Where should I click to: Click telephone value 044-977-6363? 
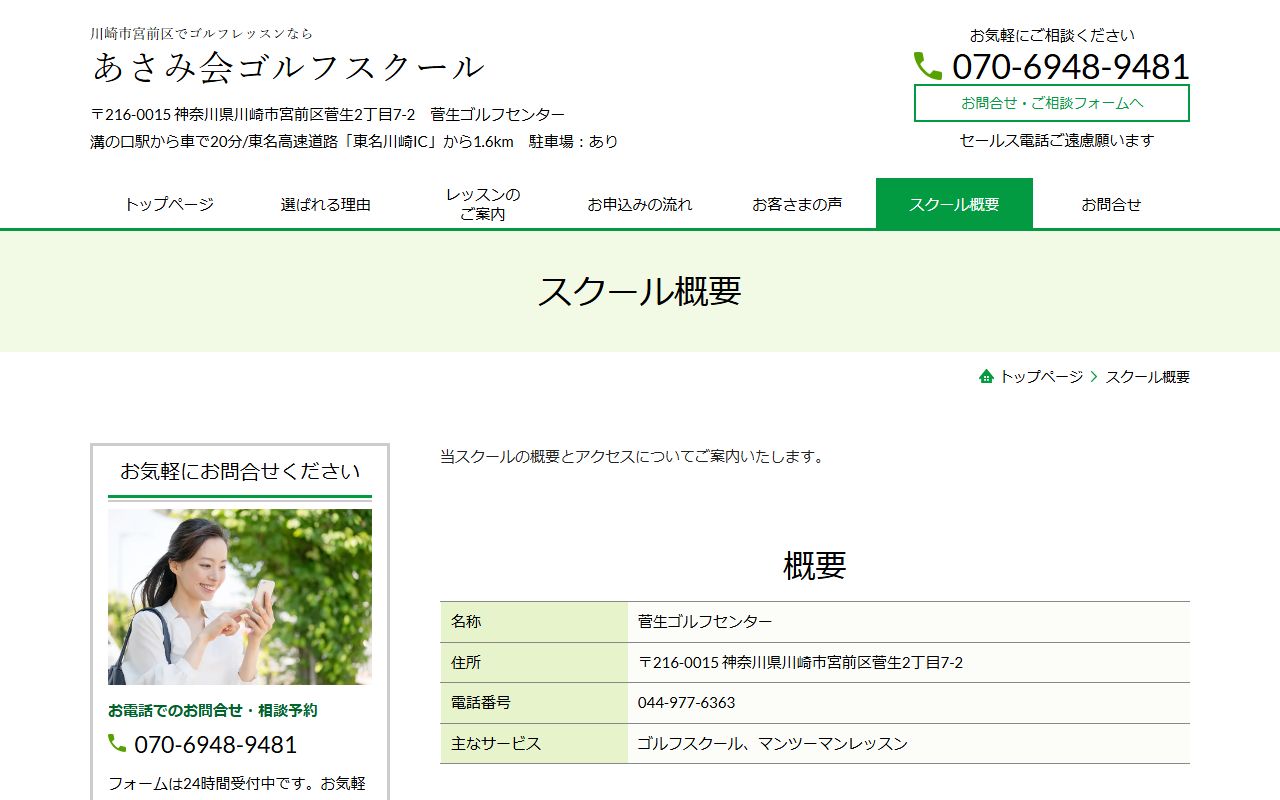[909, 703]
